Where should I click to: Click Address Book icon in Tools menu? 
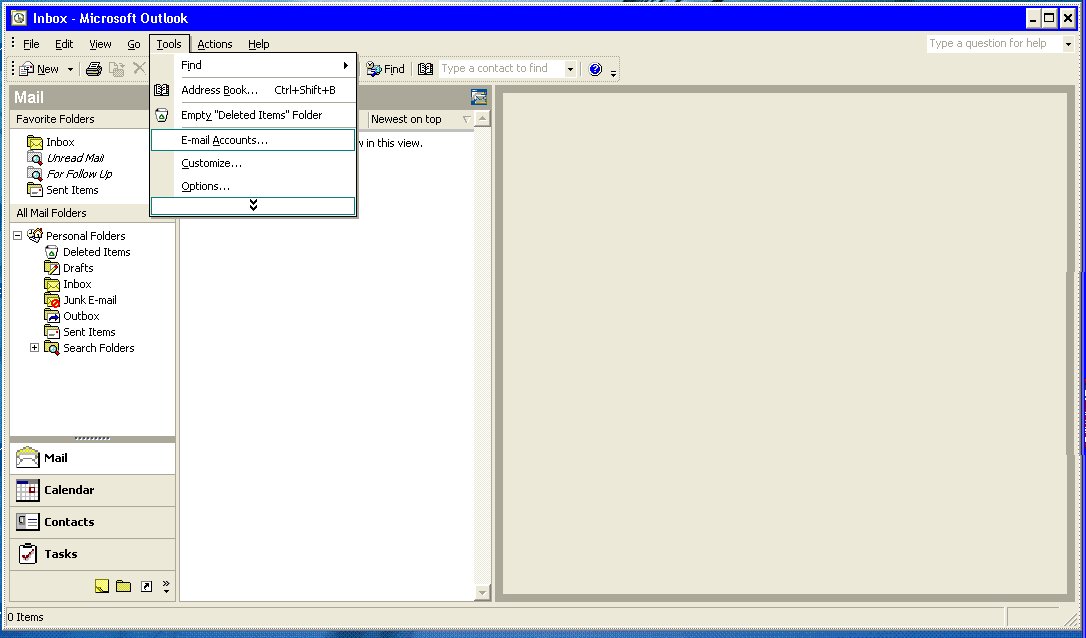tap(161, 90)
